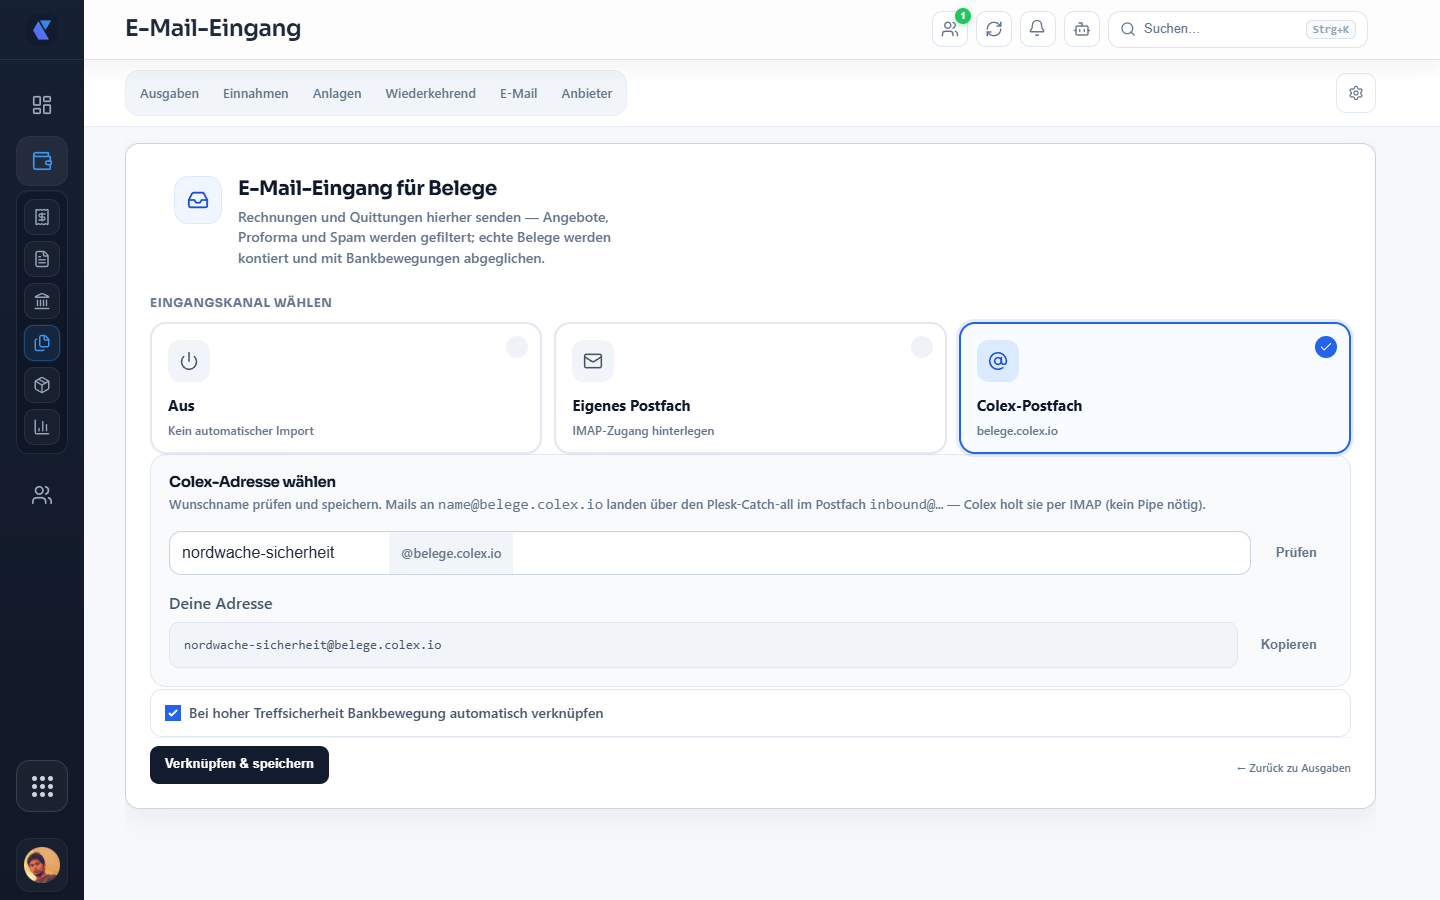Switch to the Ausgaben tab
This screenshot has height=900, width=1440.
point(169,93)
